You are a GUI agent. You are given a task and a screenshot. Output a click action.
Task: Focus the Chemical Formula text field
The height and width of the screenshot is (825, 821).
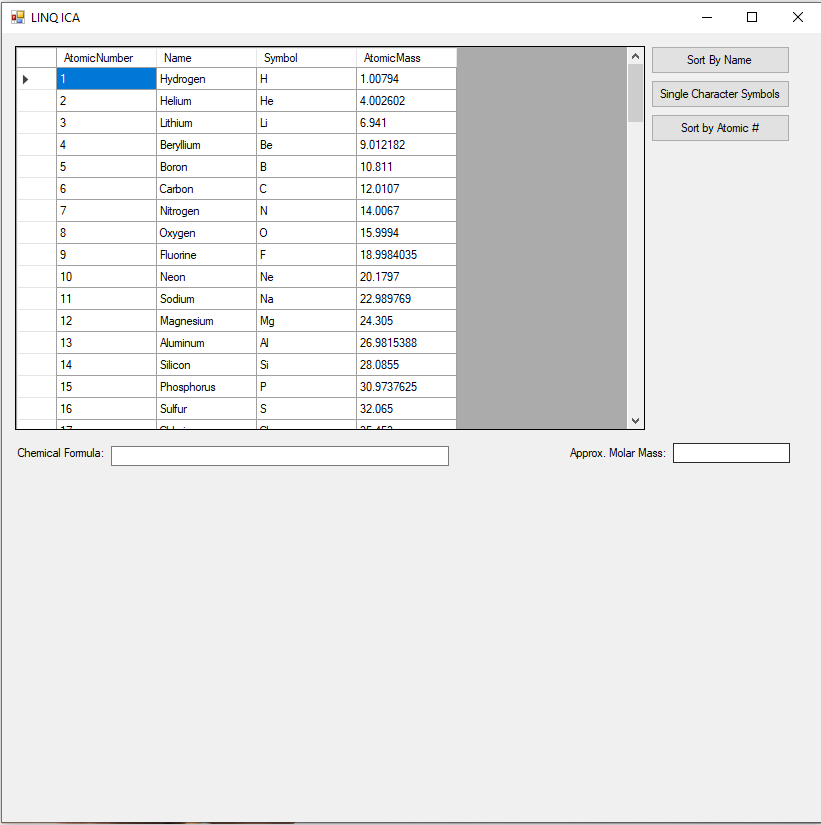tap(279, 456)
